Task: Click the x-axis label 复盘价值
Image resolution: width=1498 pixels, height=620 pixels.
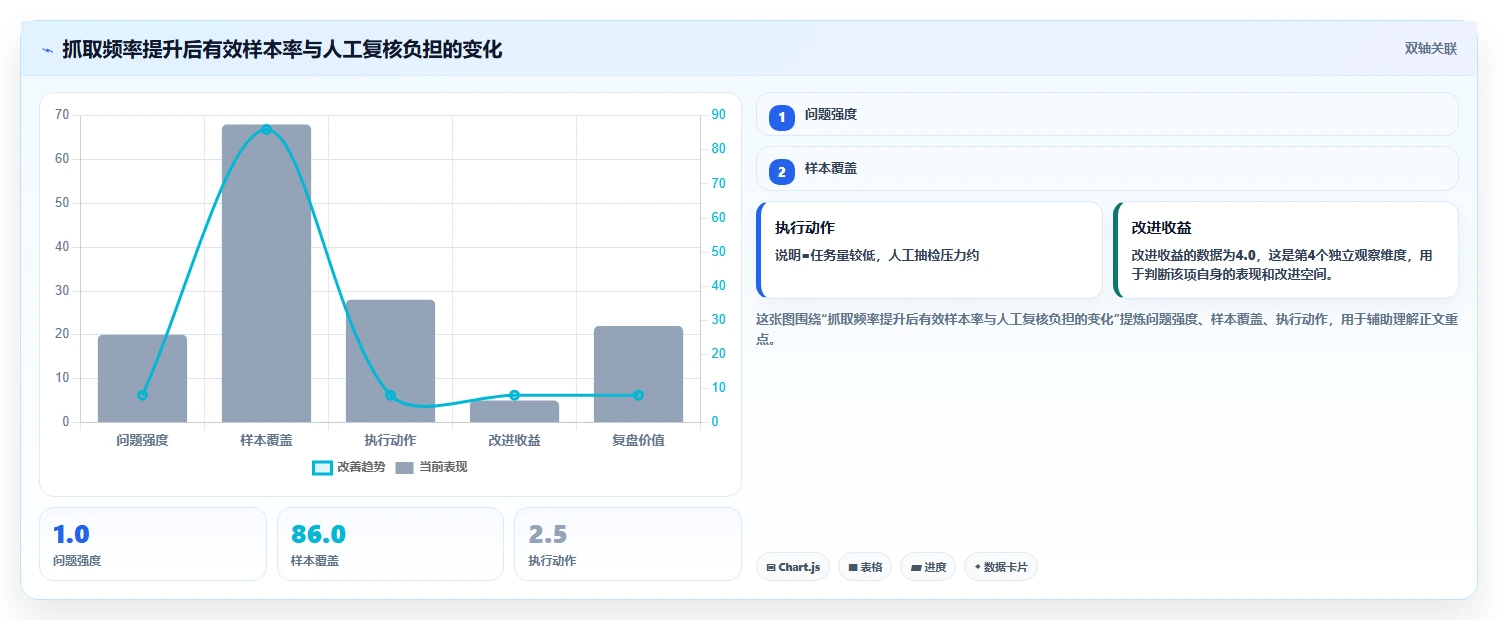Action: click(638, 440)
